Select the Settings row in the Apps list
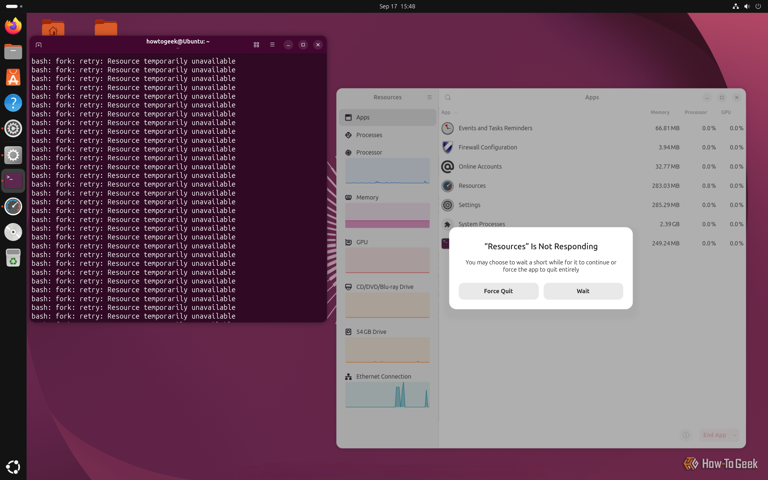768x480 pixels. pyautogui.click(x=592, y=205)
